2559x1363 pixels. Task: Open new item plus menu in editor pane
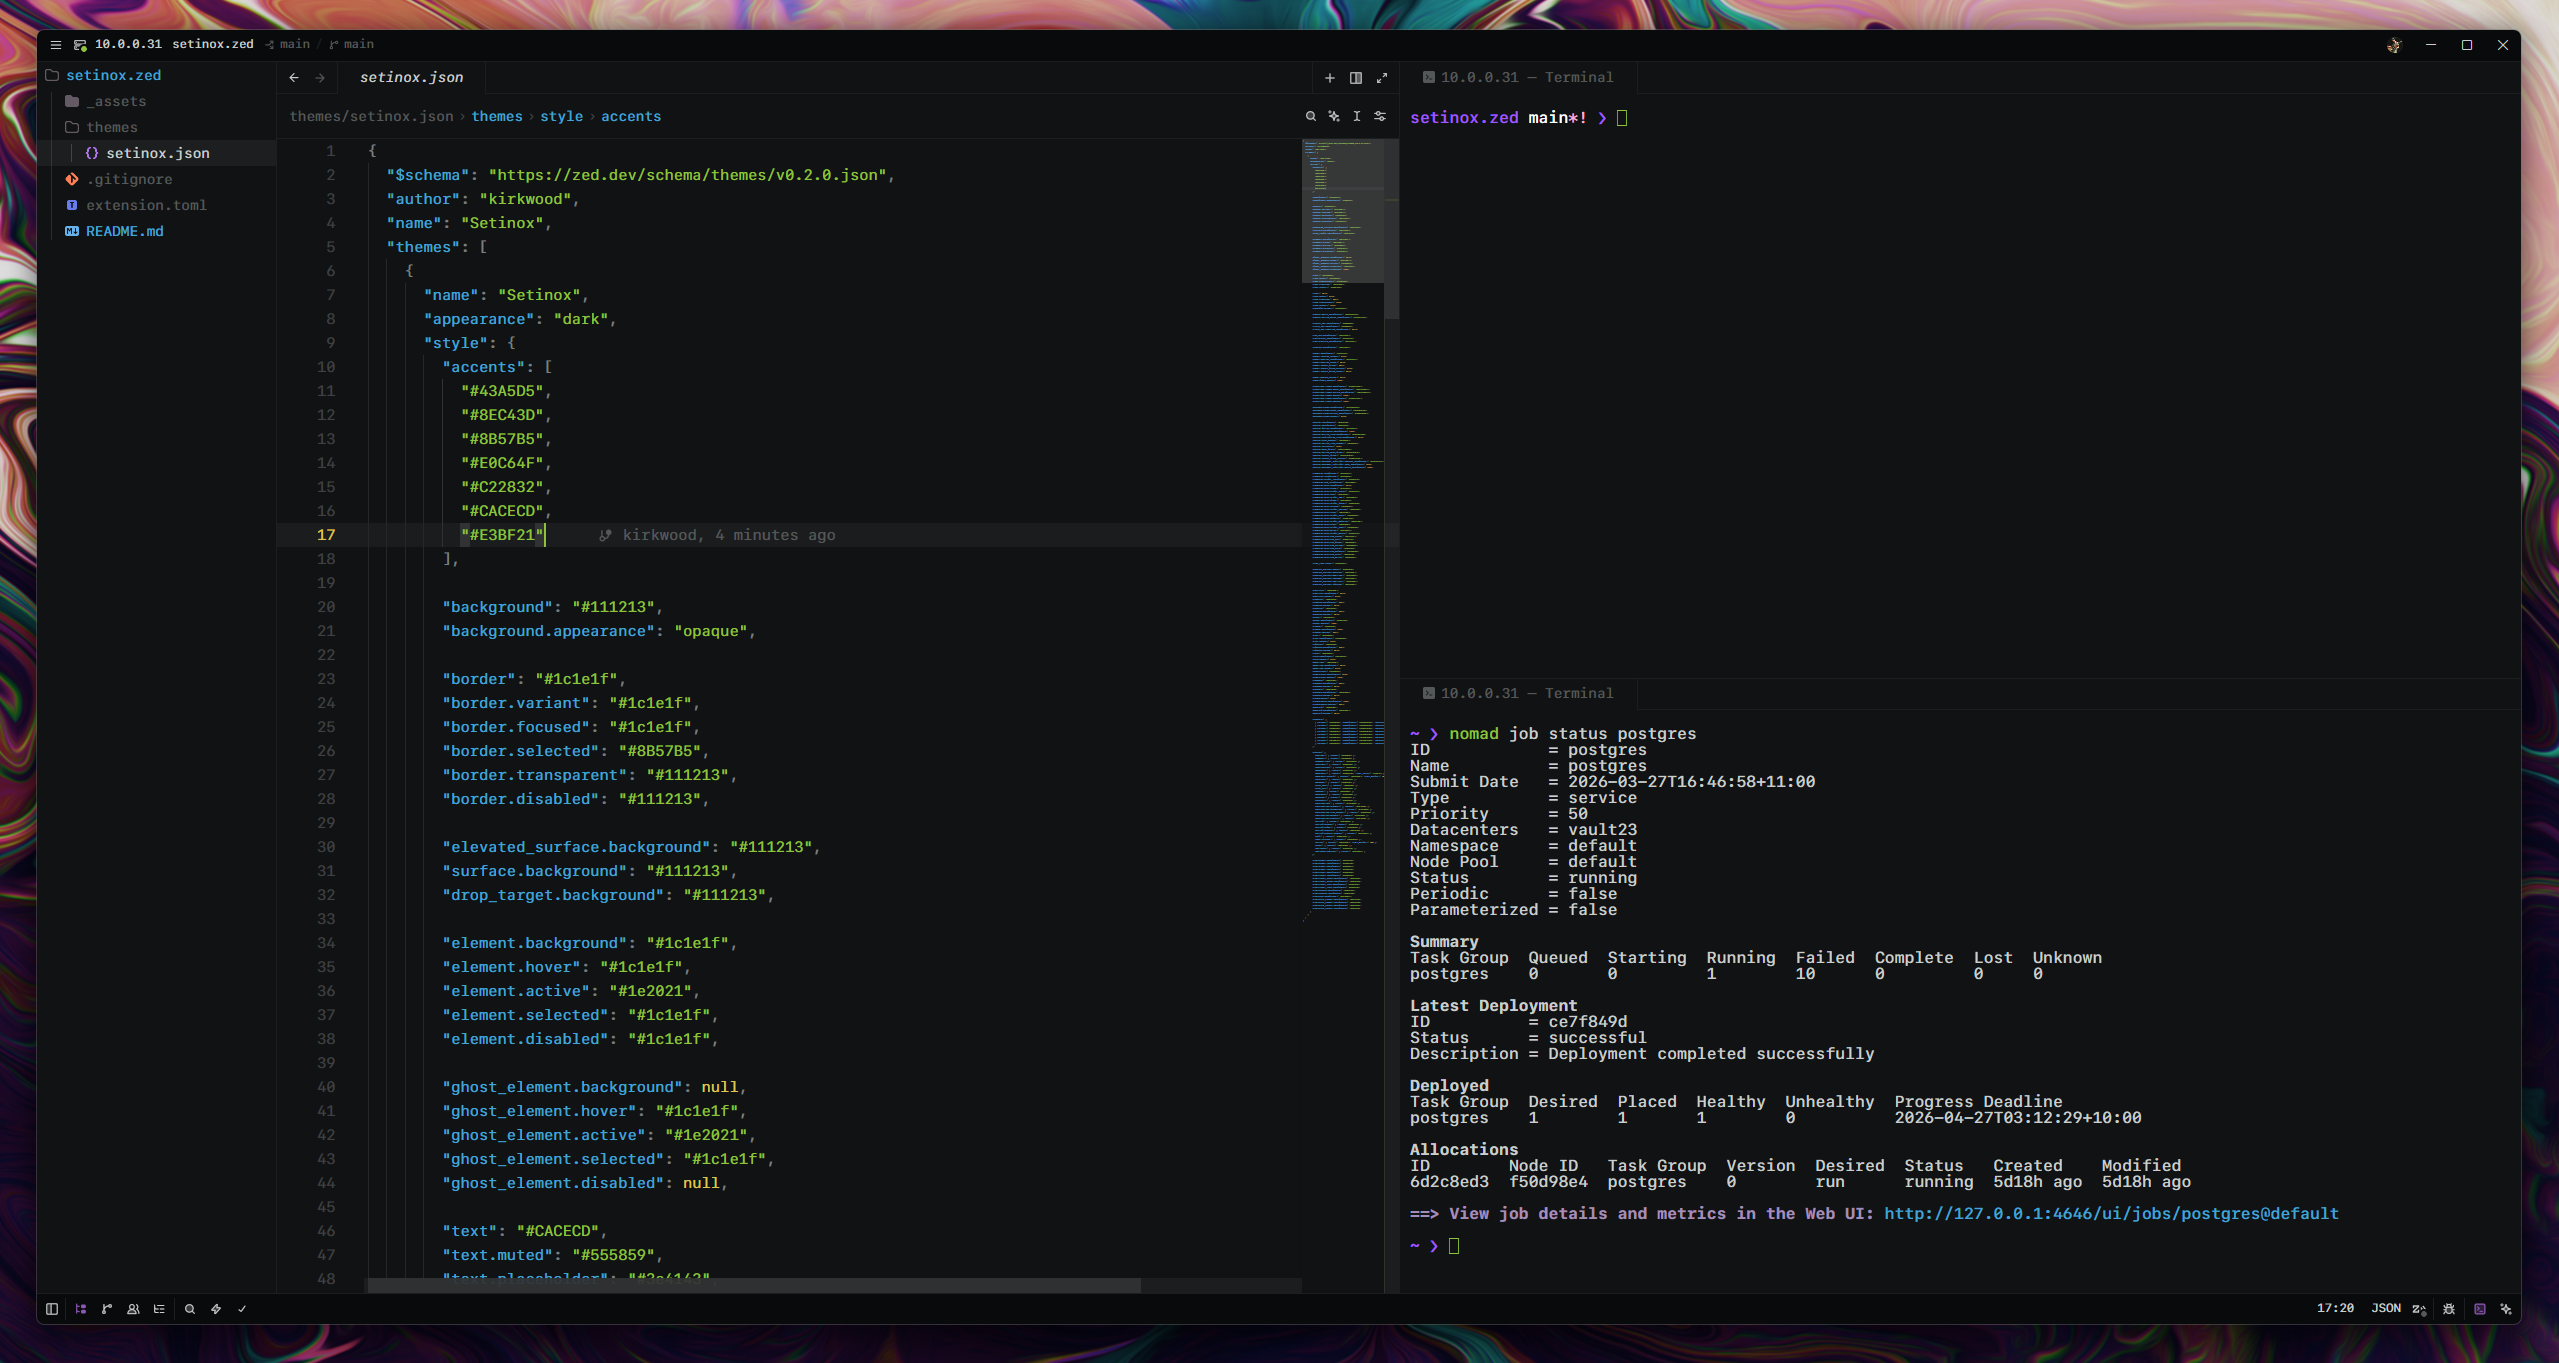coord(1330,78)
